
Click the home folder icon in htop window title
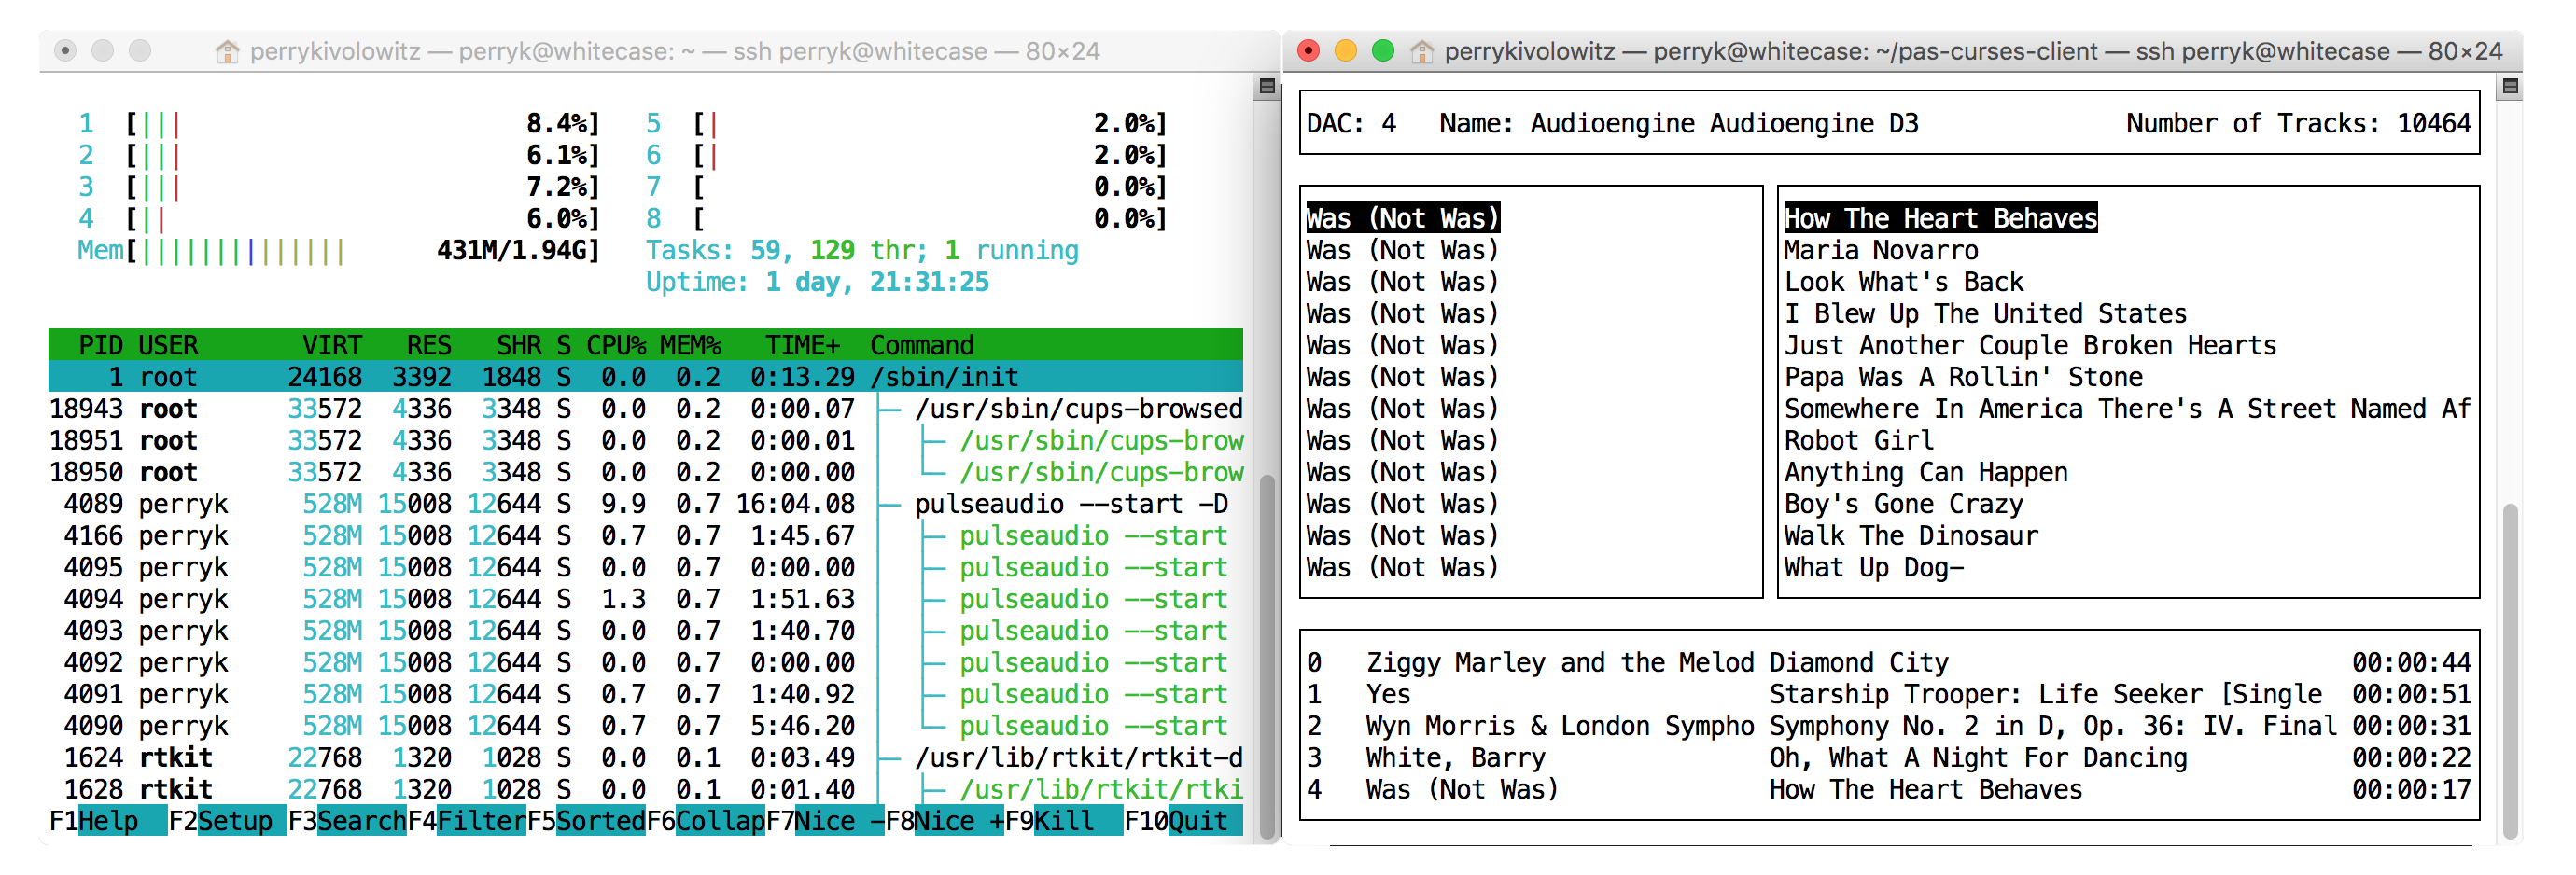coord(227,51)
